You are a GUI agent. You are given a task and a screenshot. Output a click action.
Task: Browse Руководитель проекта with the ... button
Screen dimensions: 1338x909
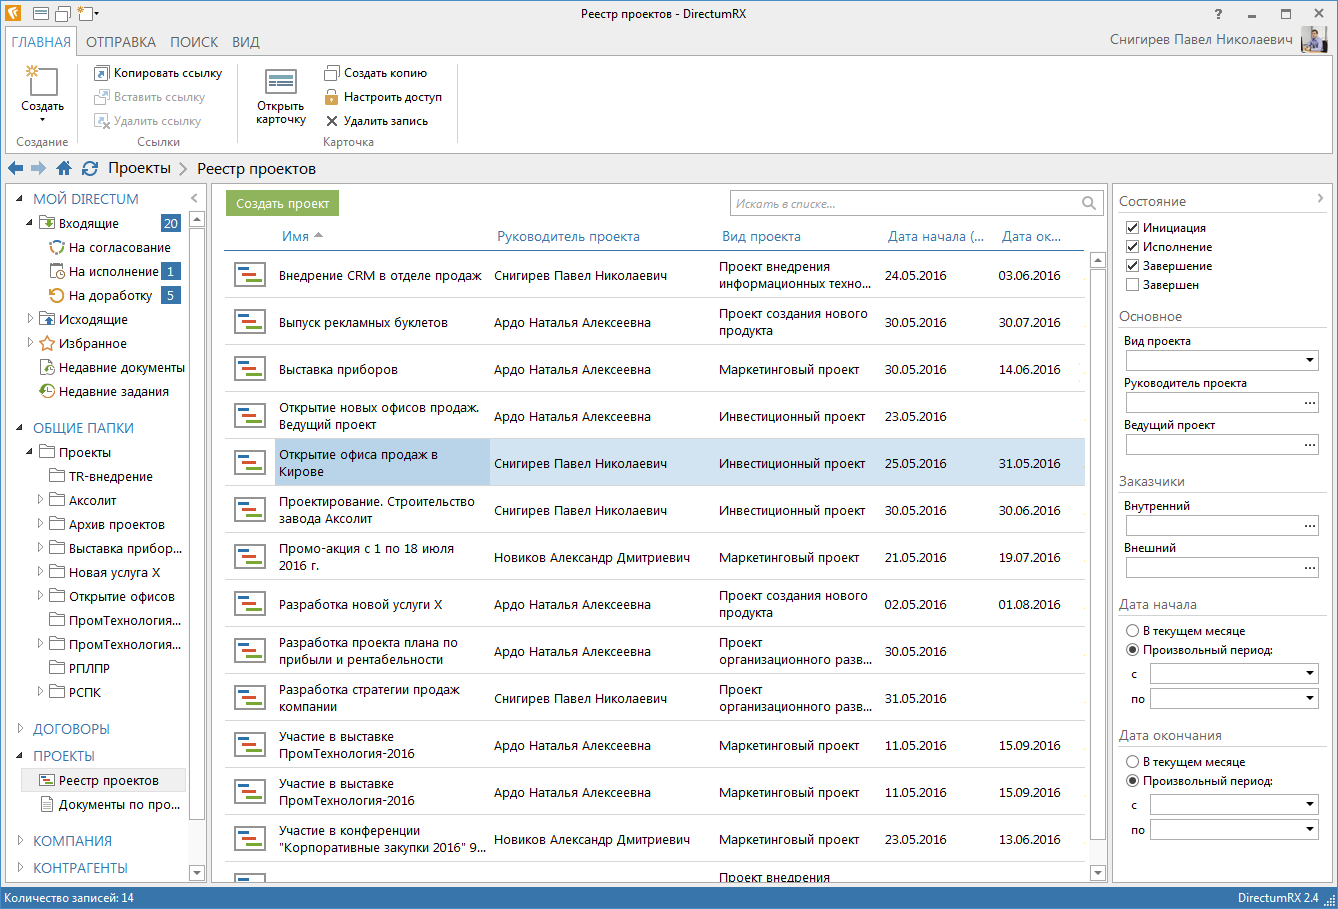click(1310, 402)
